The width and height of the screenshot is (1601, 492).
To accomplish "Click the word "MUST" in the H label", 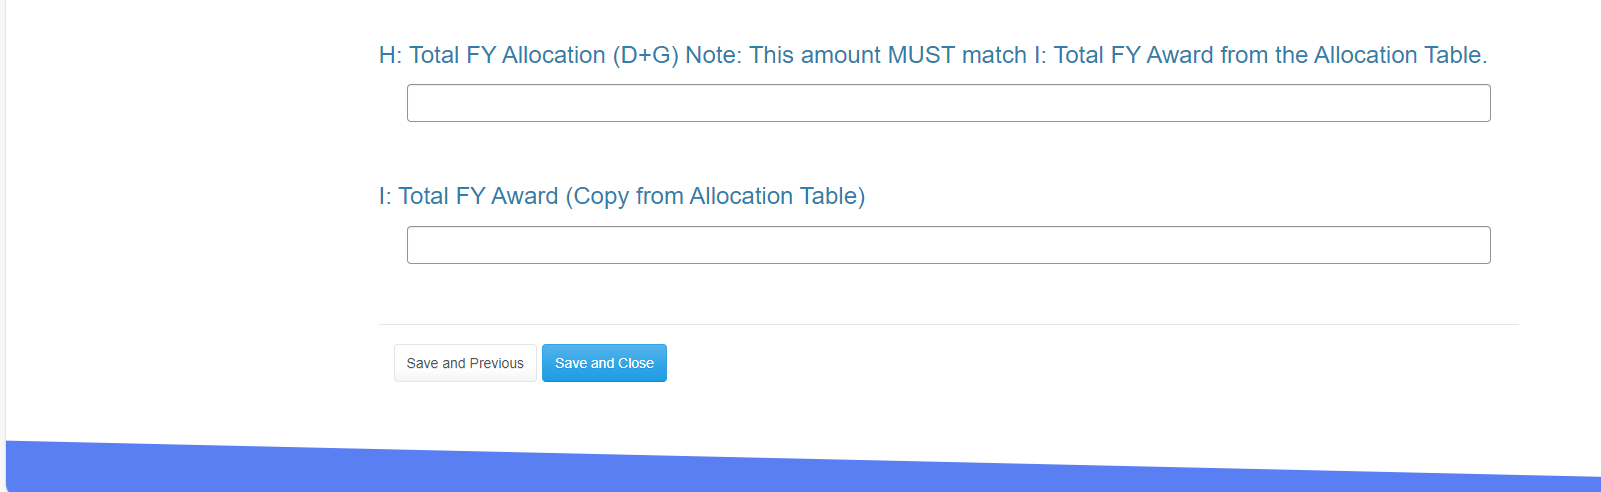I will pos(921,55).
